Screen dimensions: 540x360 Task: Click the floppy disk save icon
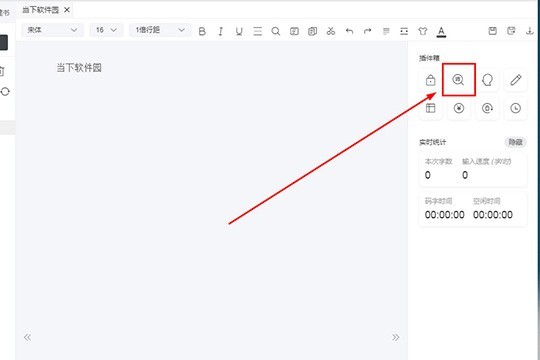[492, 31]
